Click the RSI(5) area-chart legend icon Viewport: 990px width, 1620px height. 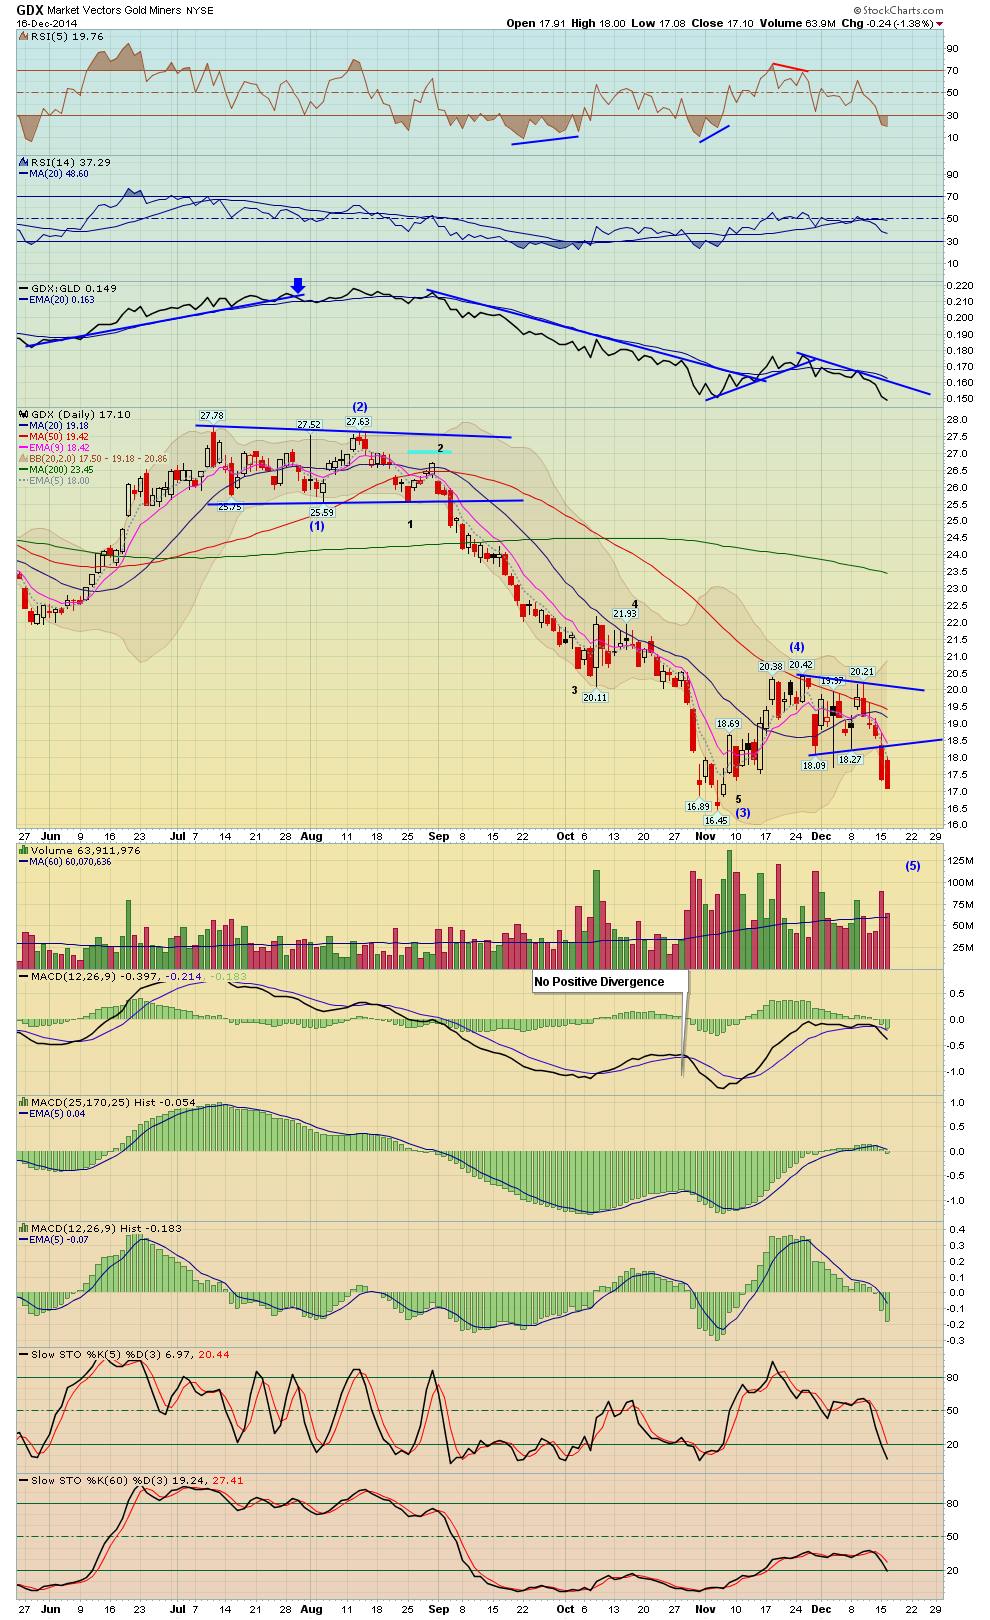tap(24, 36)
